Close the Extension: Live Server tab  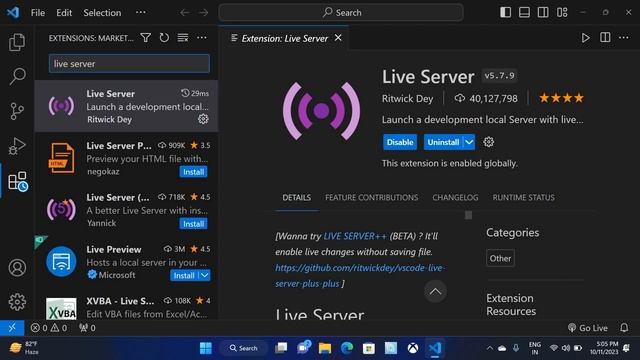tap(338, 38)
